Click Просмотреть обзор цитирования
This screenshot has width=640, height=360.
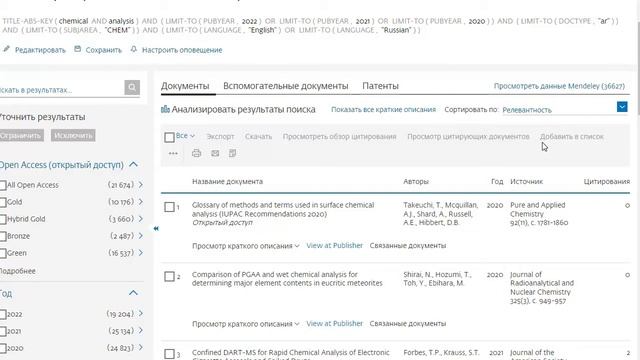340,136
